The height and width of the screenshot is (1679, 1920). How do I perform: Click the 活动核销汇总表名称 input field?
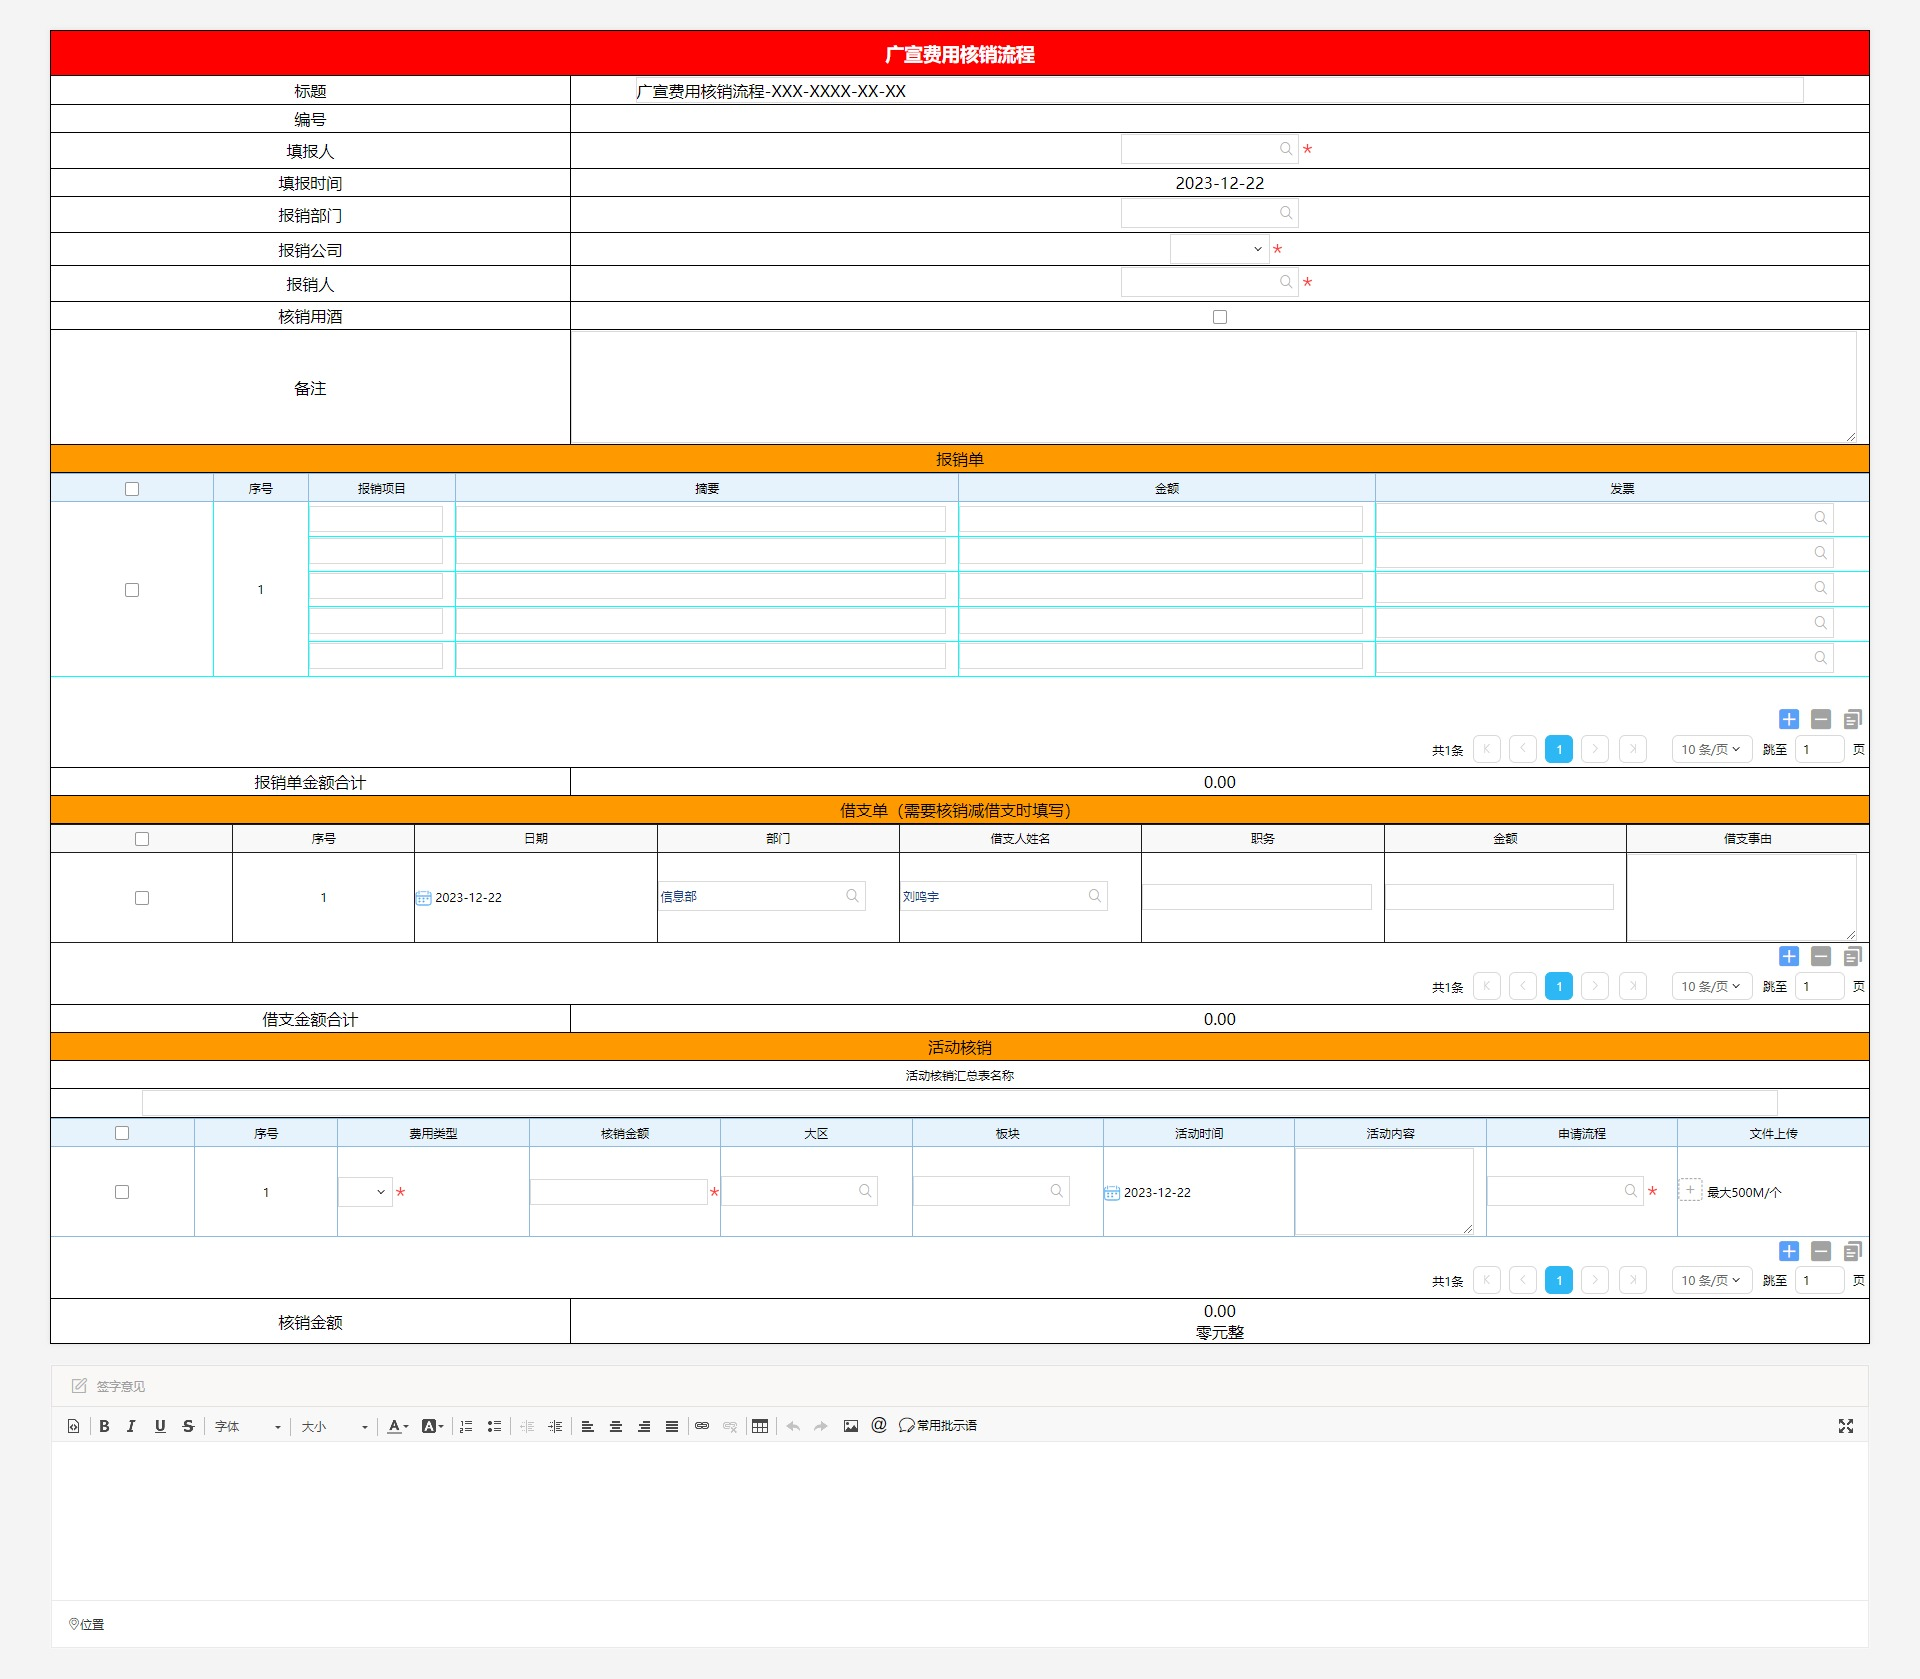pyautogui.click(x=960, y=1103)
